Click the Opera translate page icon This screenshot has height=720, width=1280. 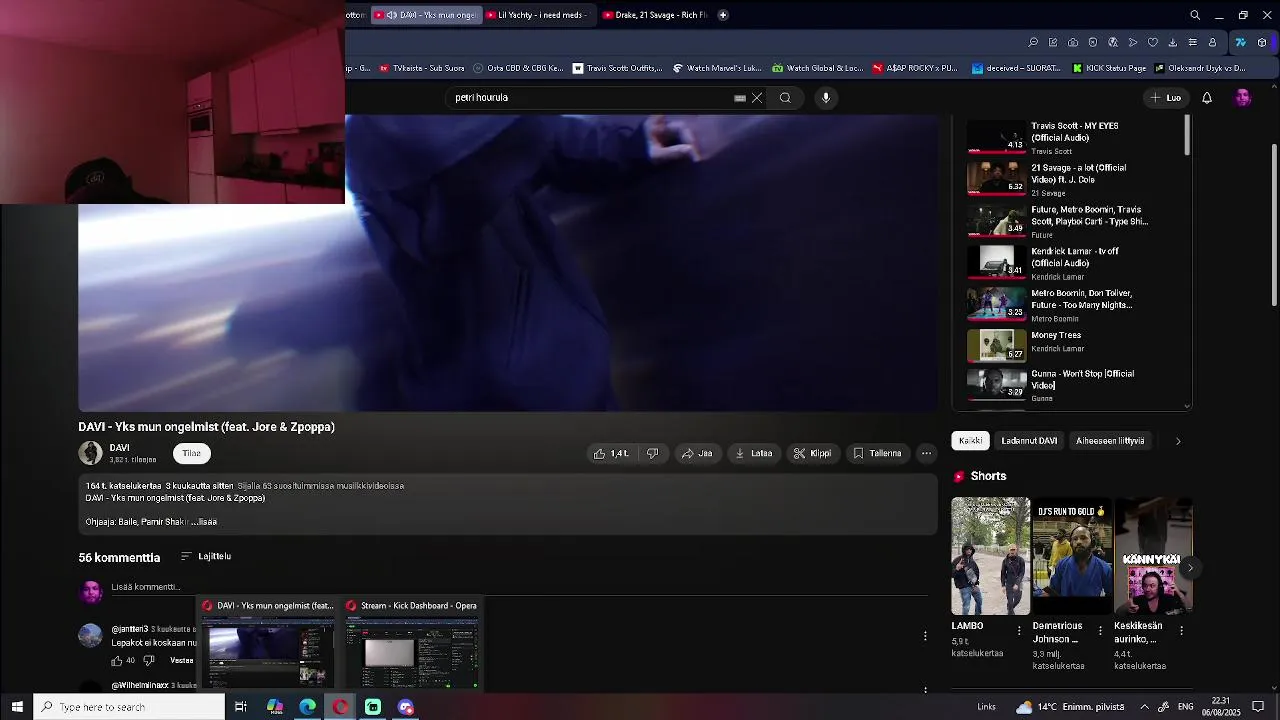pos(1113,42)
